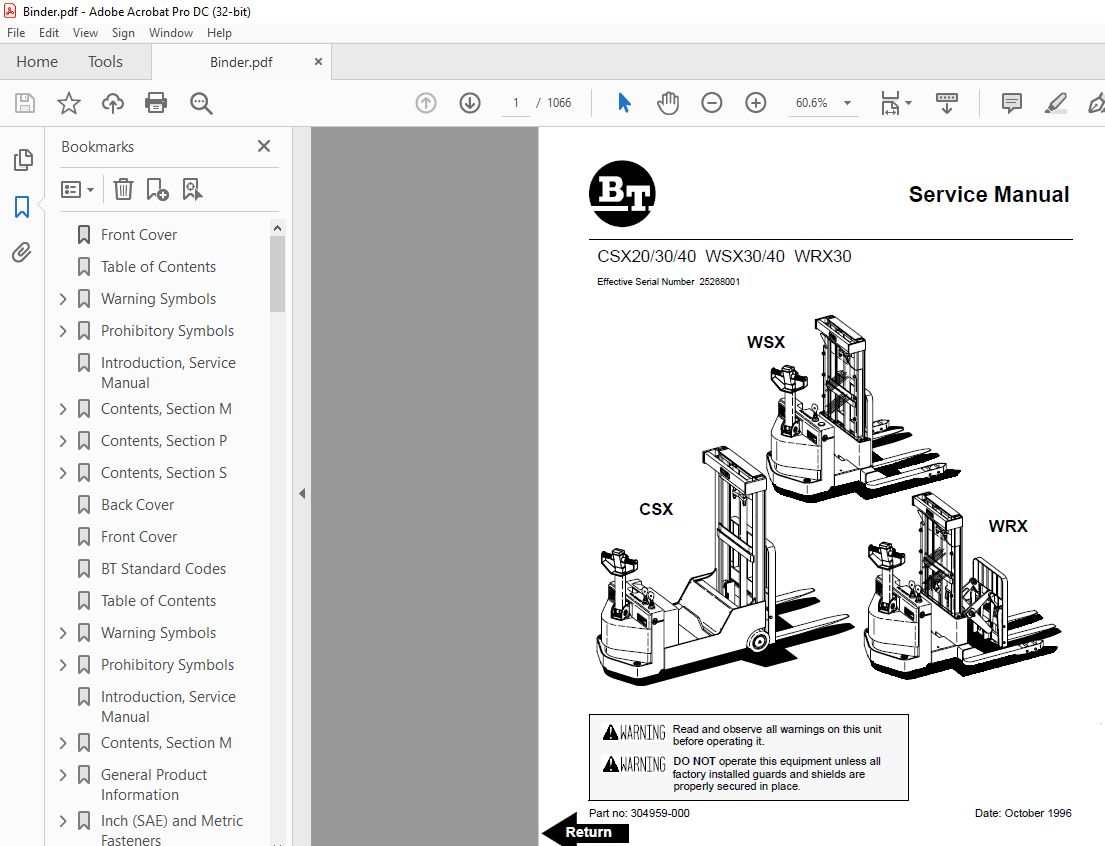Expand Contents, Section S bookmark
This screenshot has height=846, width=1105.
click(63, 473)
